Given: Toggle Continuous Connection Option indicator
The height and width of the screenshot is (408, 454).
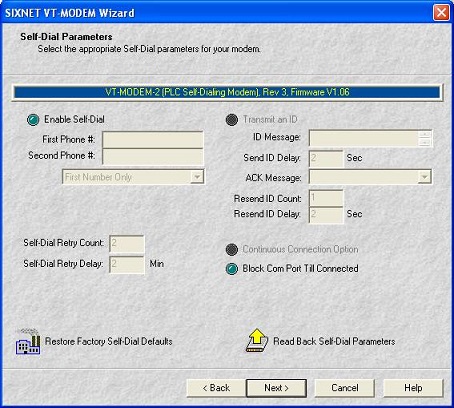Looking at the screenshot, I should click(232, 249).
